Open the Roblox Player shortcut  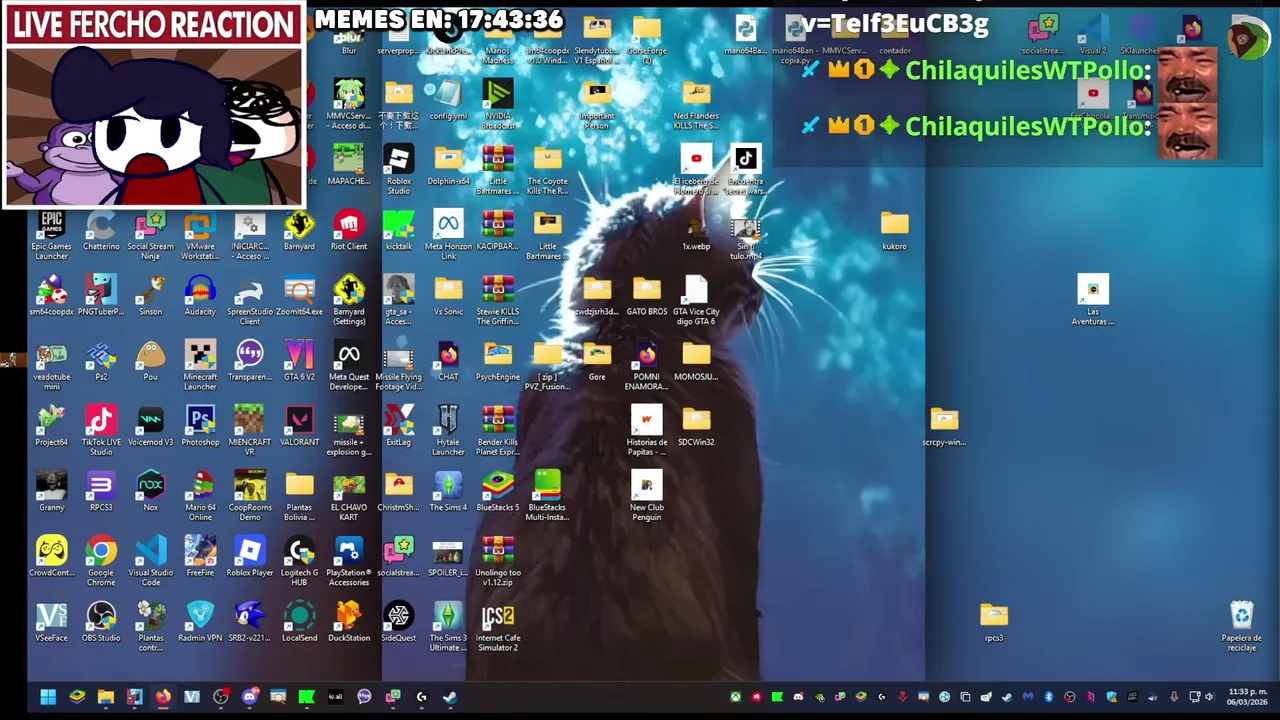250,557
